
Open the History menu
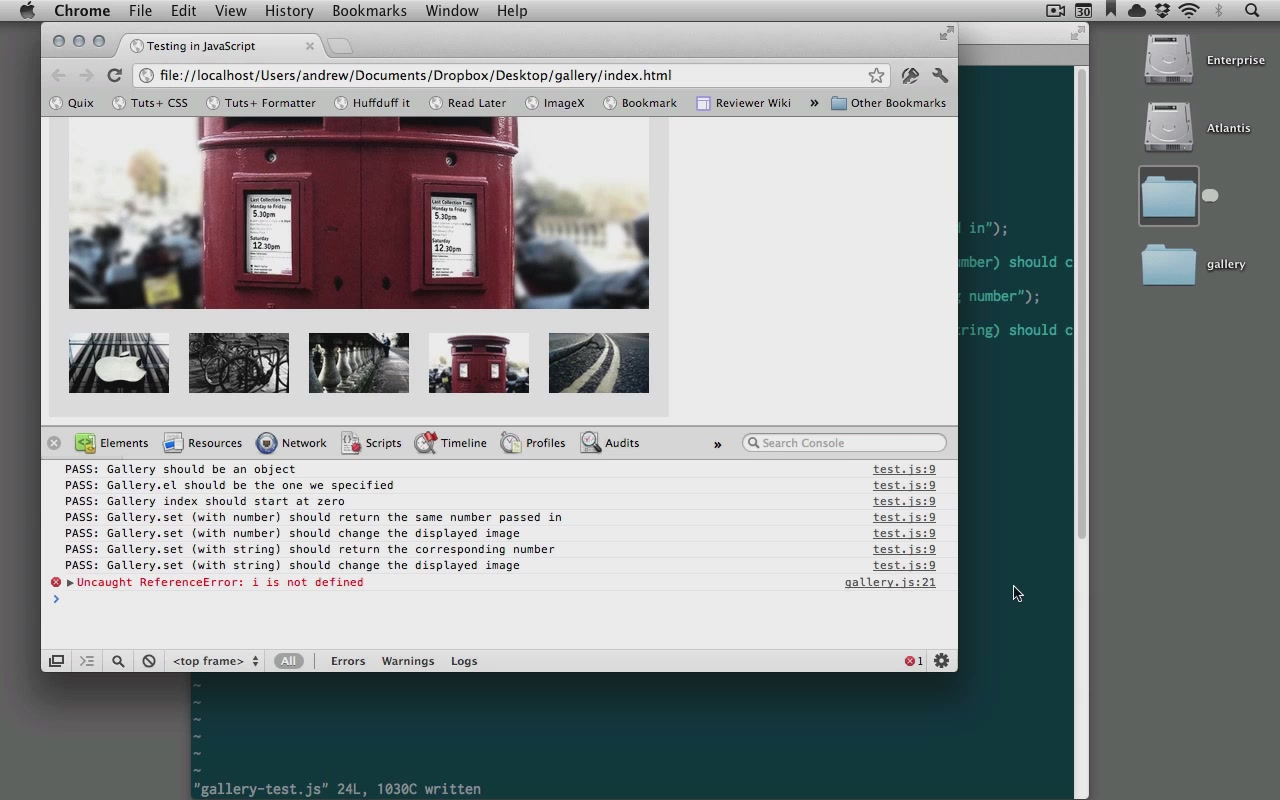point(289,11)
